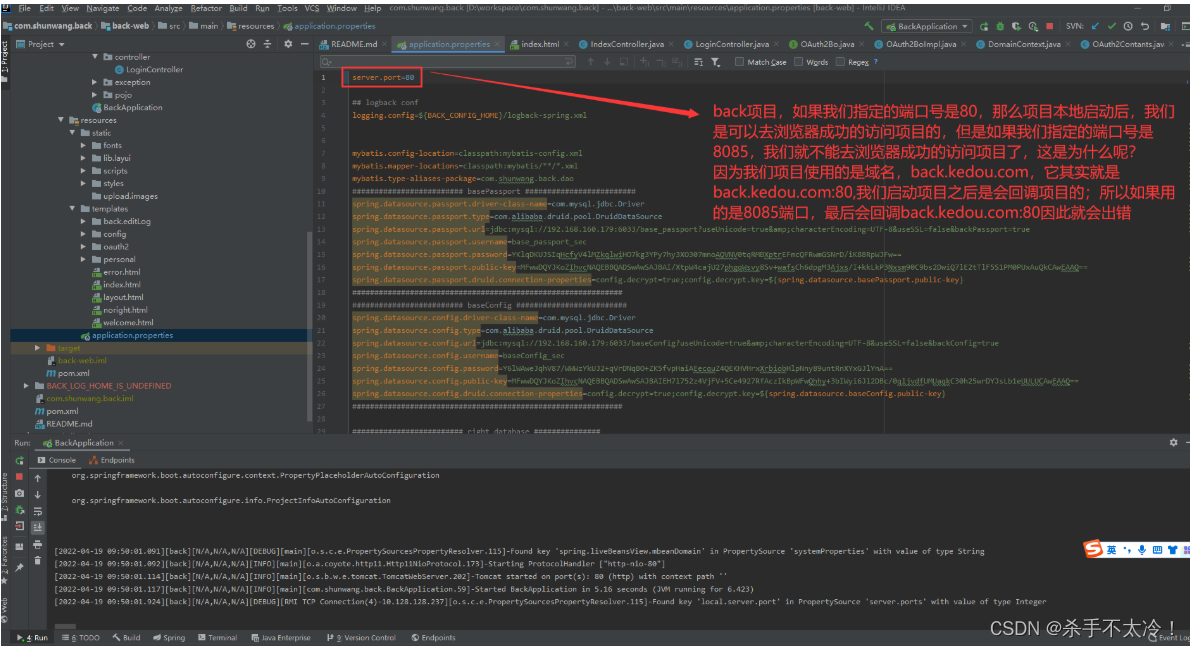The image size is (1190, 648).
Task: Open Run panel settings gear
Action: 1173,442
